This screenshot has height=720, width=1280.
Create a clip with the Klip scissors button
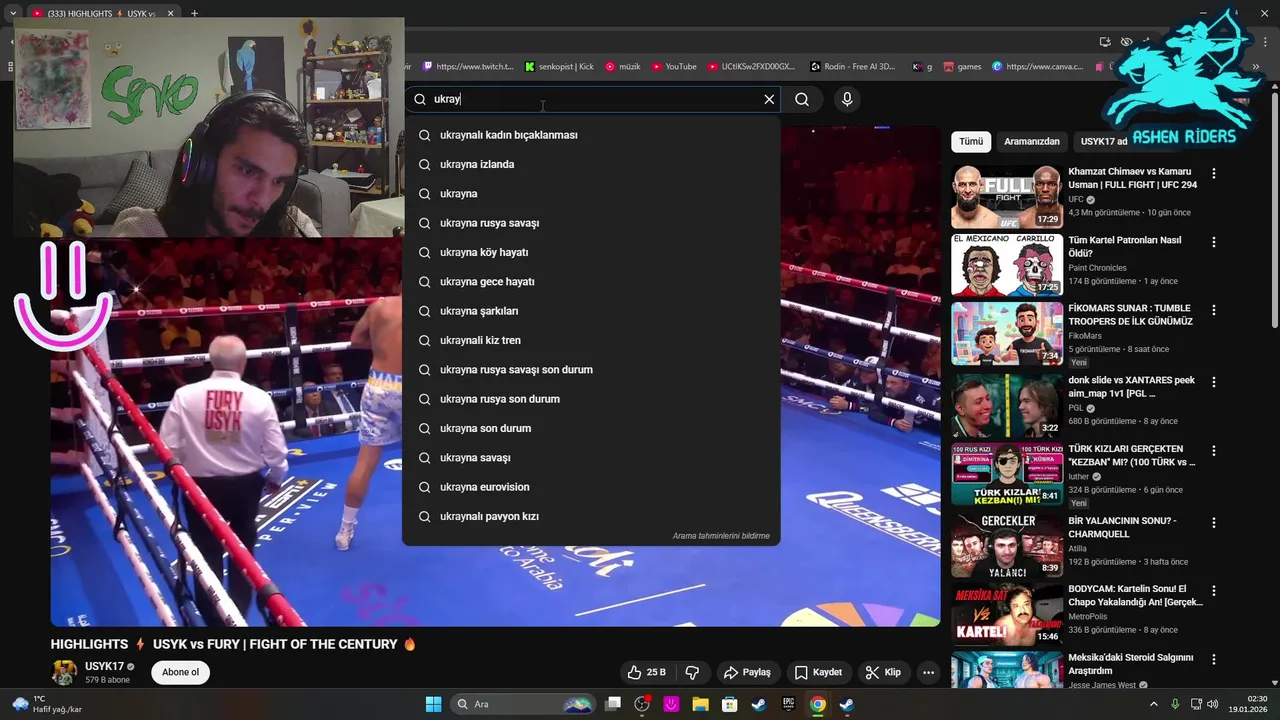(883, 672)
